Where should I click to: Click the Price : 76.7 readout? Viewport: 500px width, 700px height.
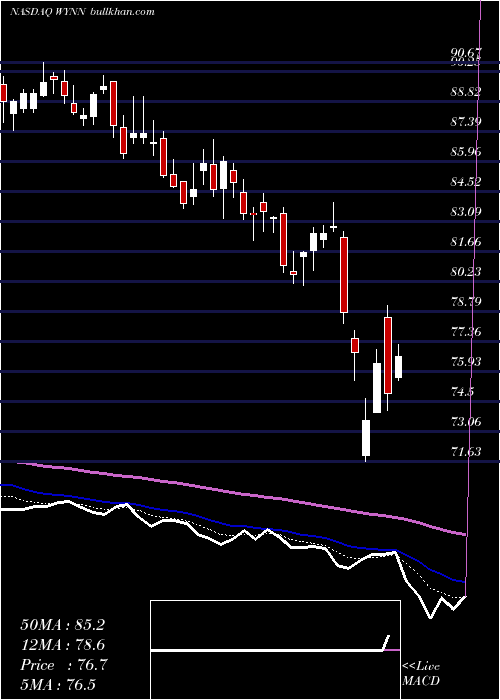(x=63, y=665)
